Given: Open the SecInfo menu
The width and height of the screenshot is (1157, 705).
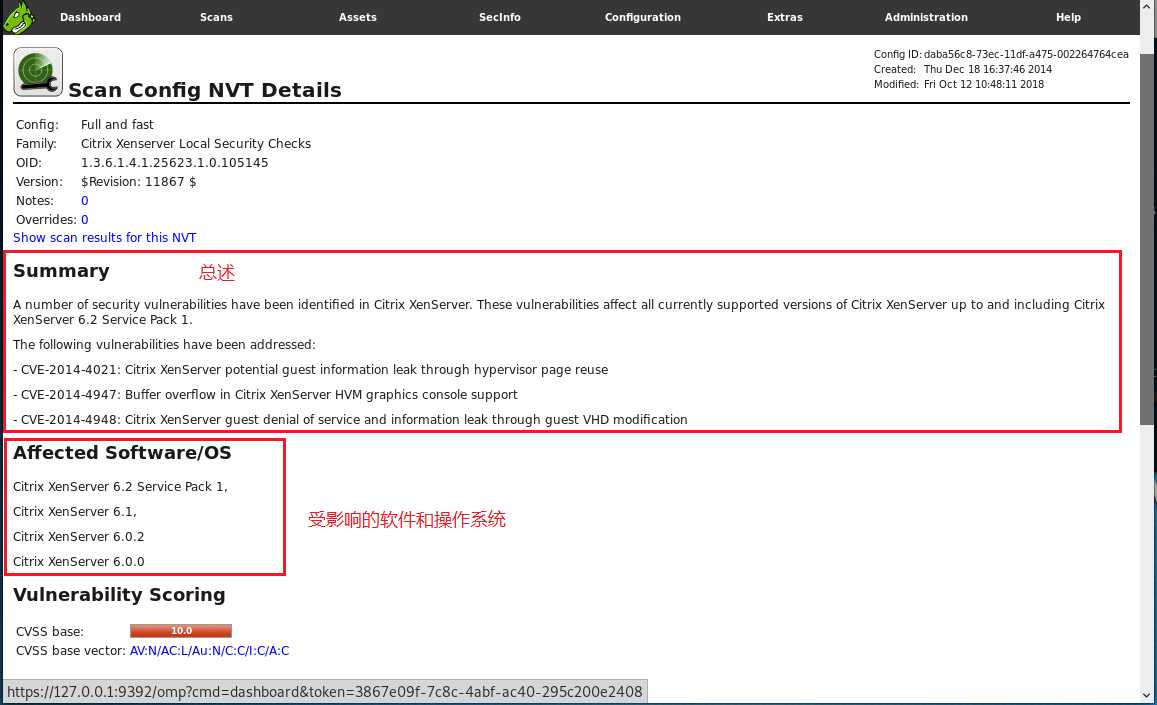Looking at the screenshot, I should click(x=500, y=17).
